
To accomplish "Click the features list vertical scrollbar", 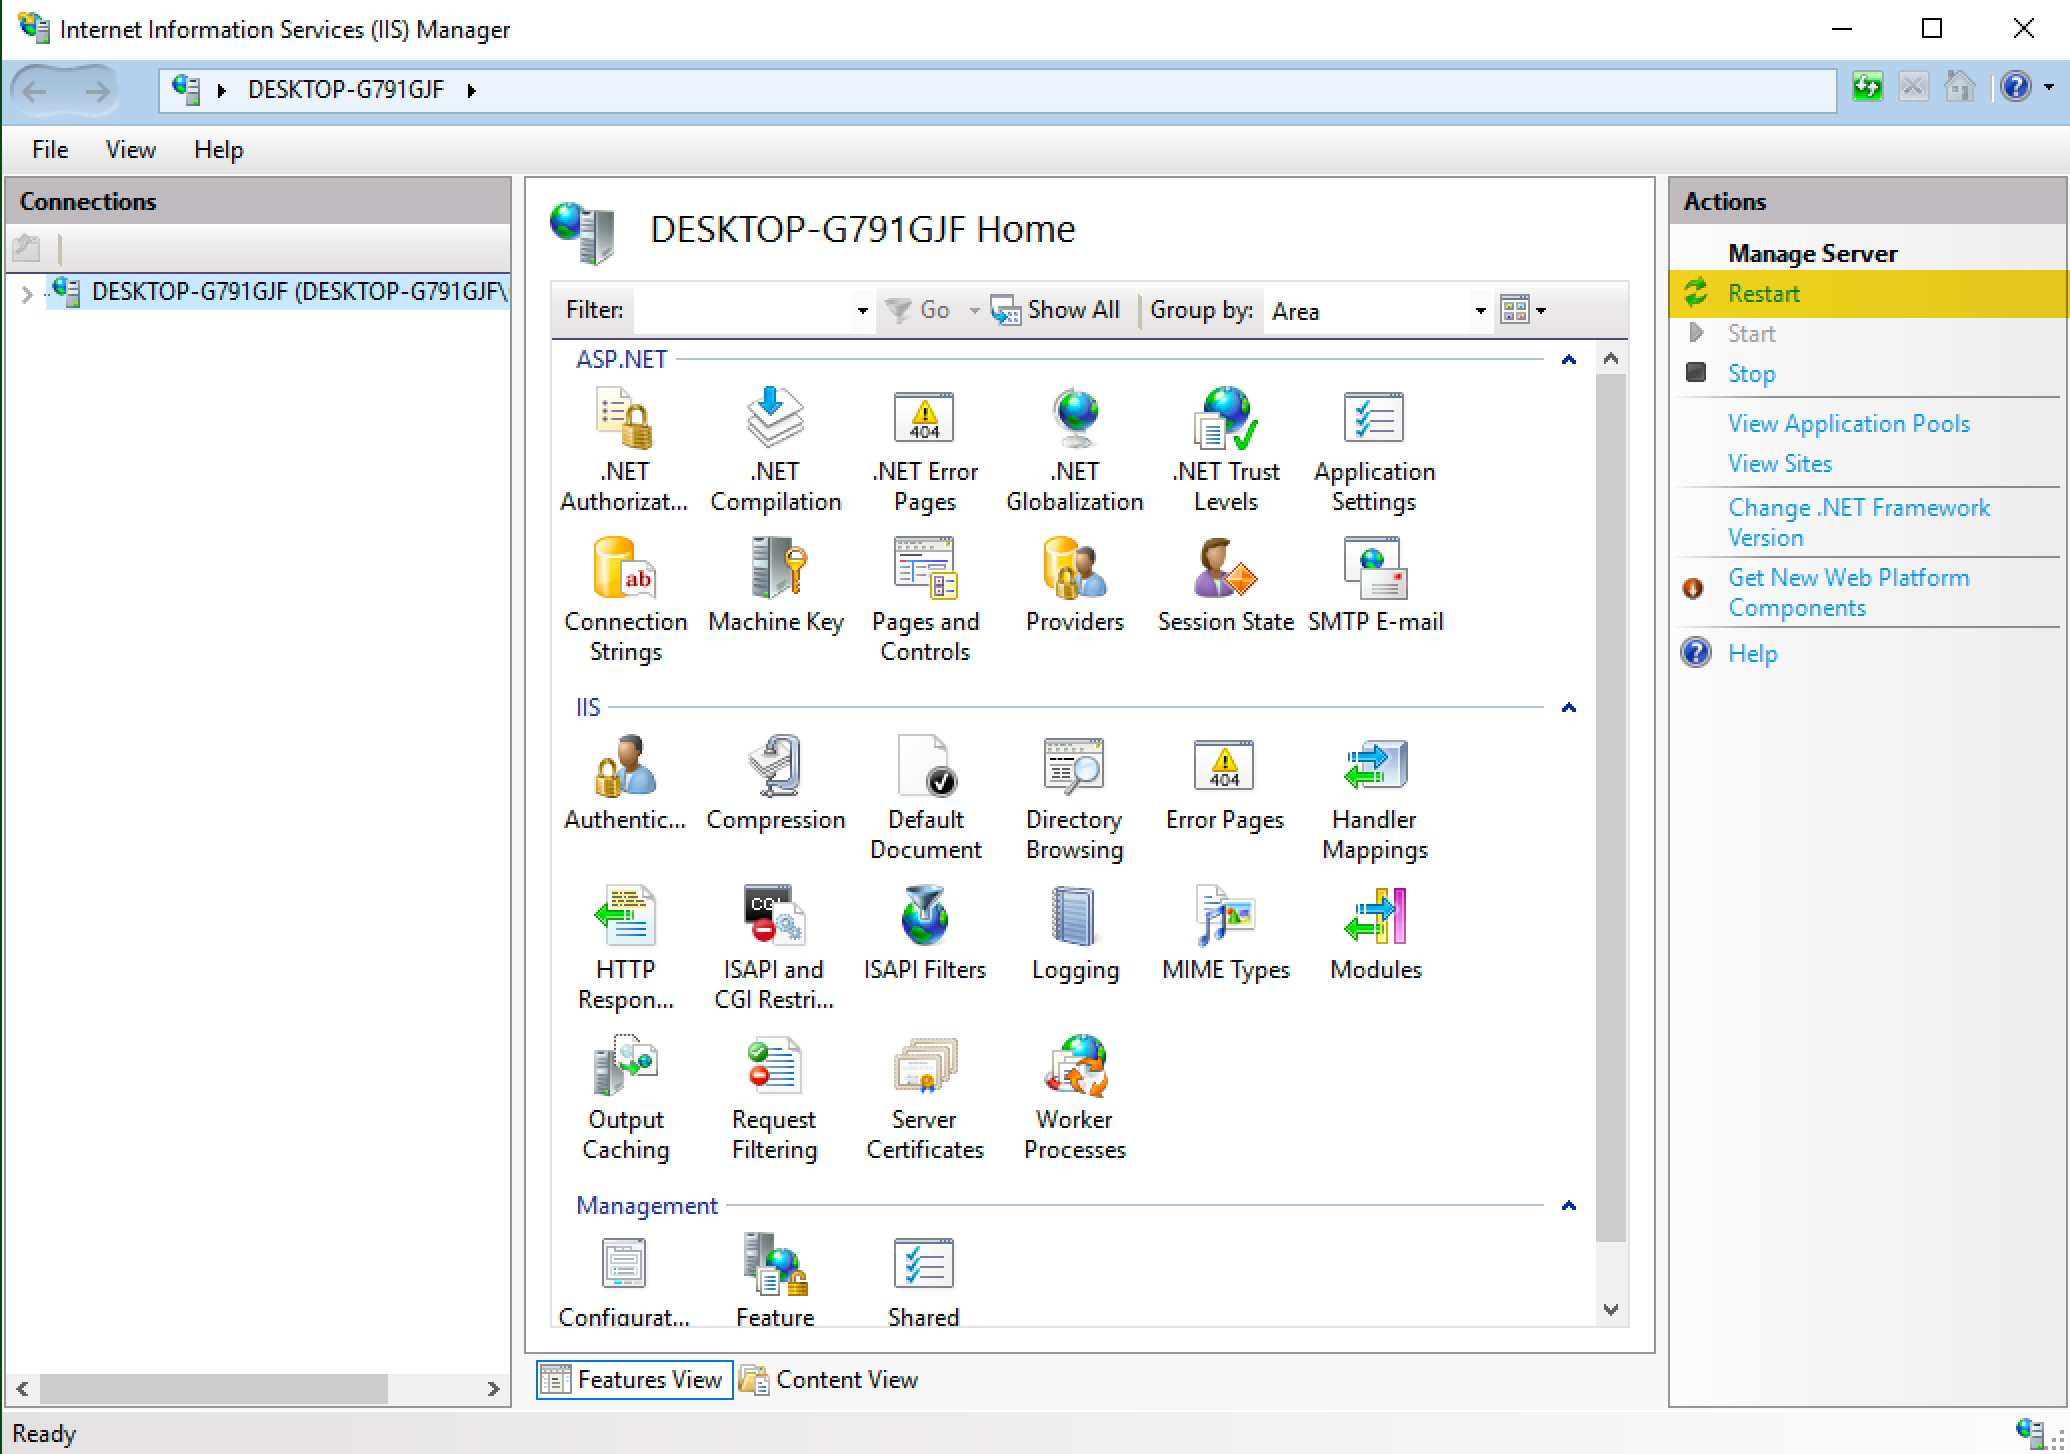I will [1610, 808].
